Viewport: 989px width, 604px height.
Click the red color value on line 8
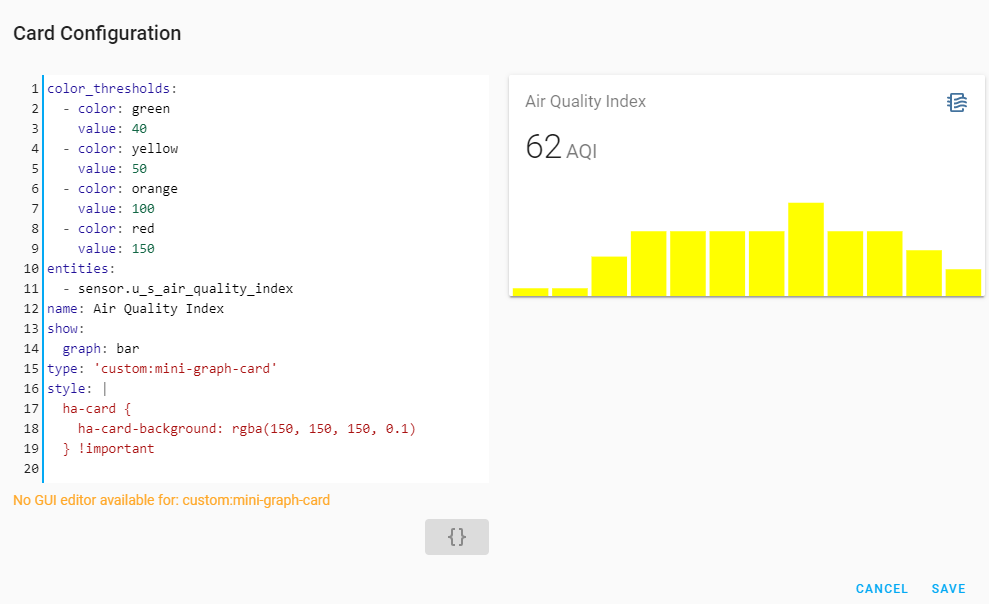tap(146, 228)
